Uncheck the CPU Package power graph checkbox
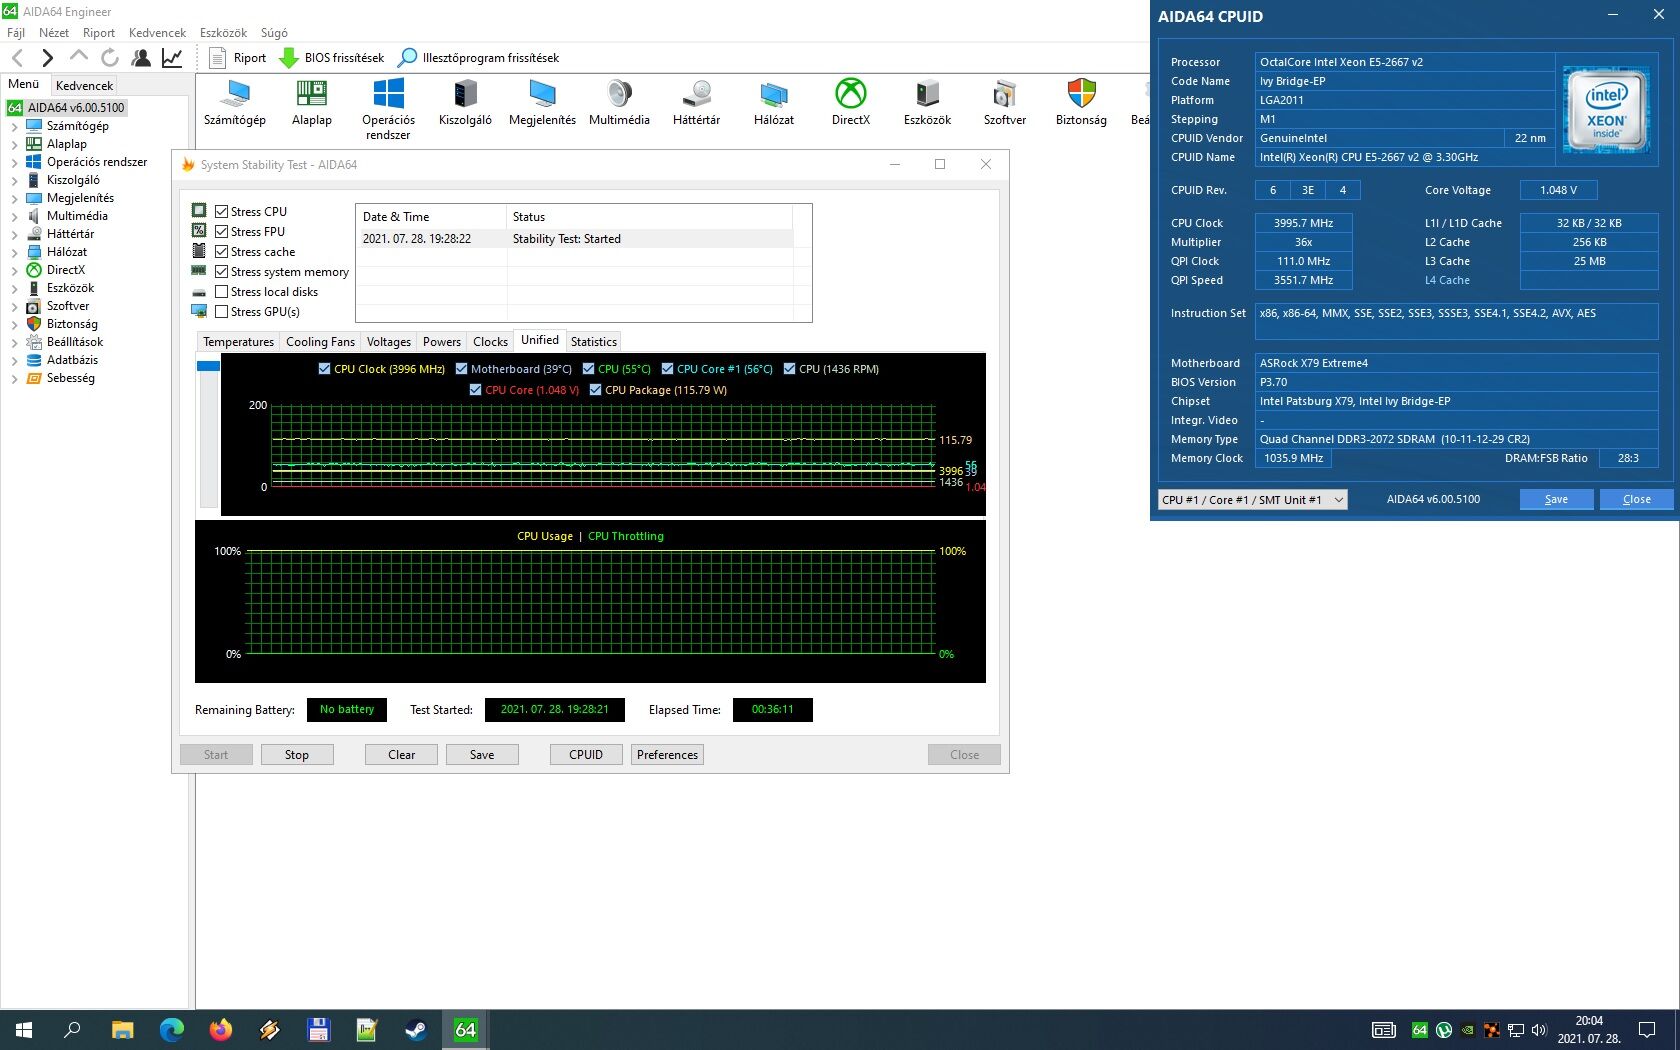 click(x=595, y=390)
